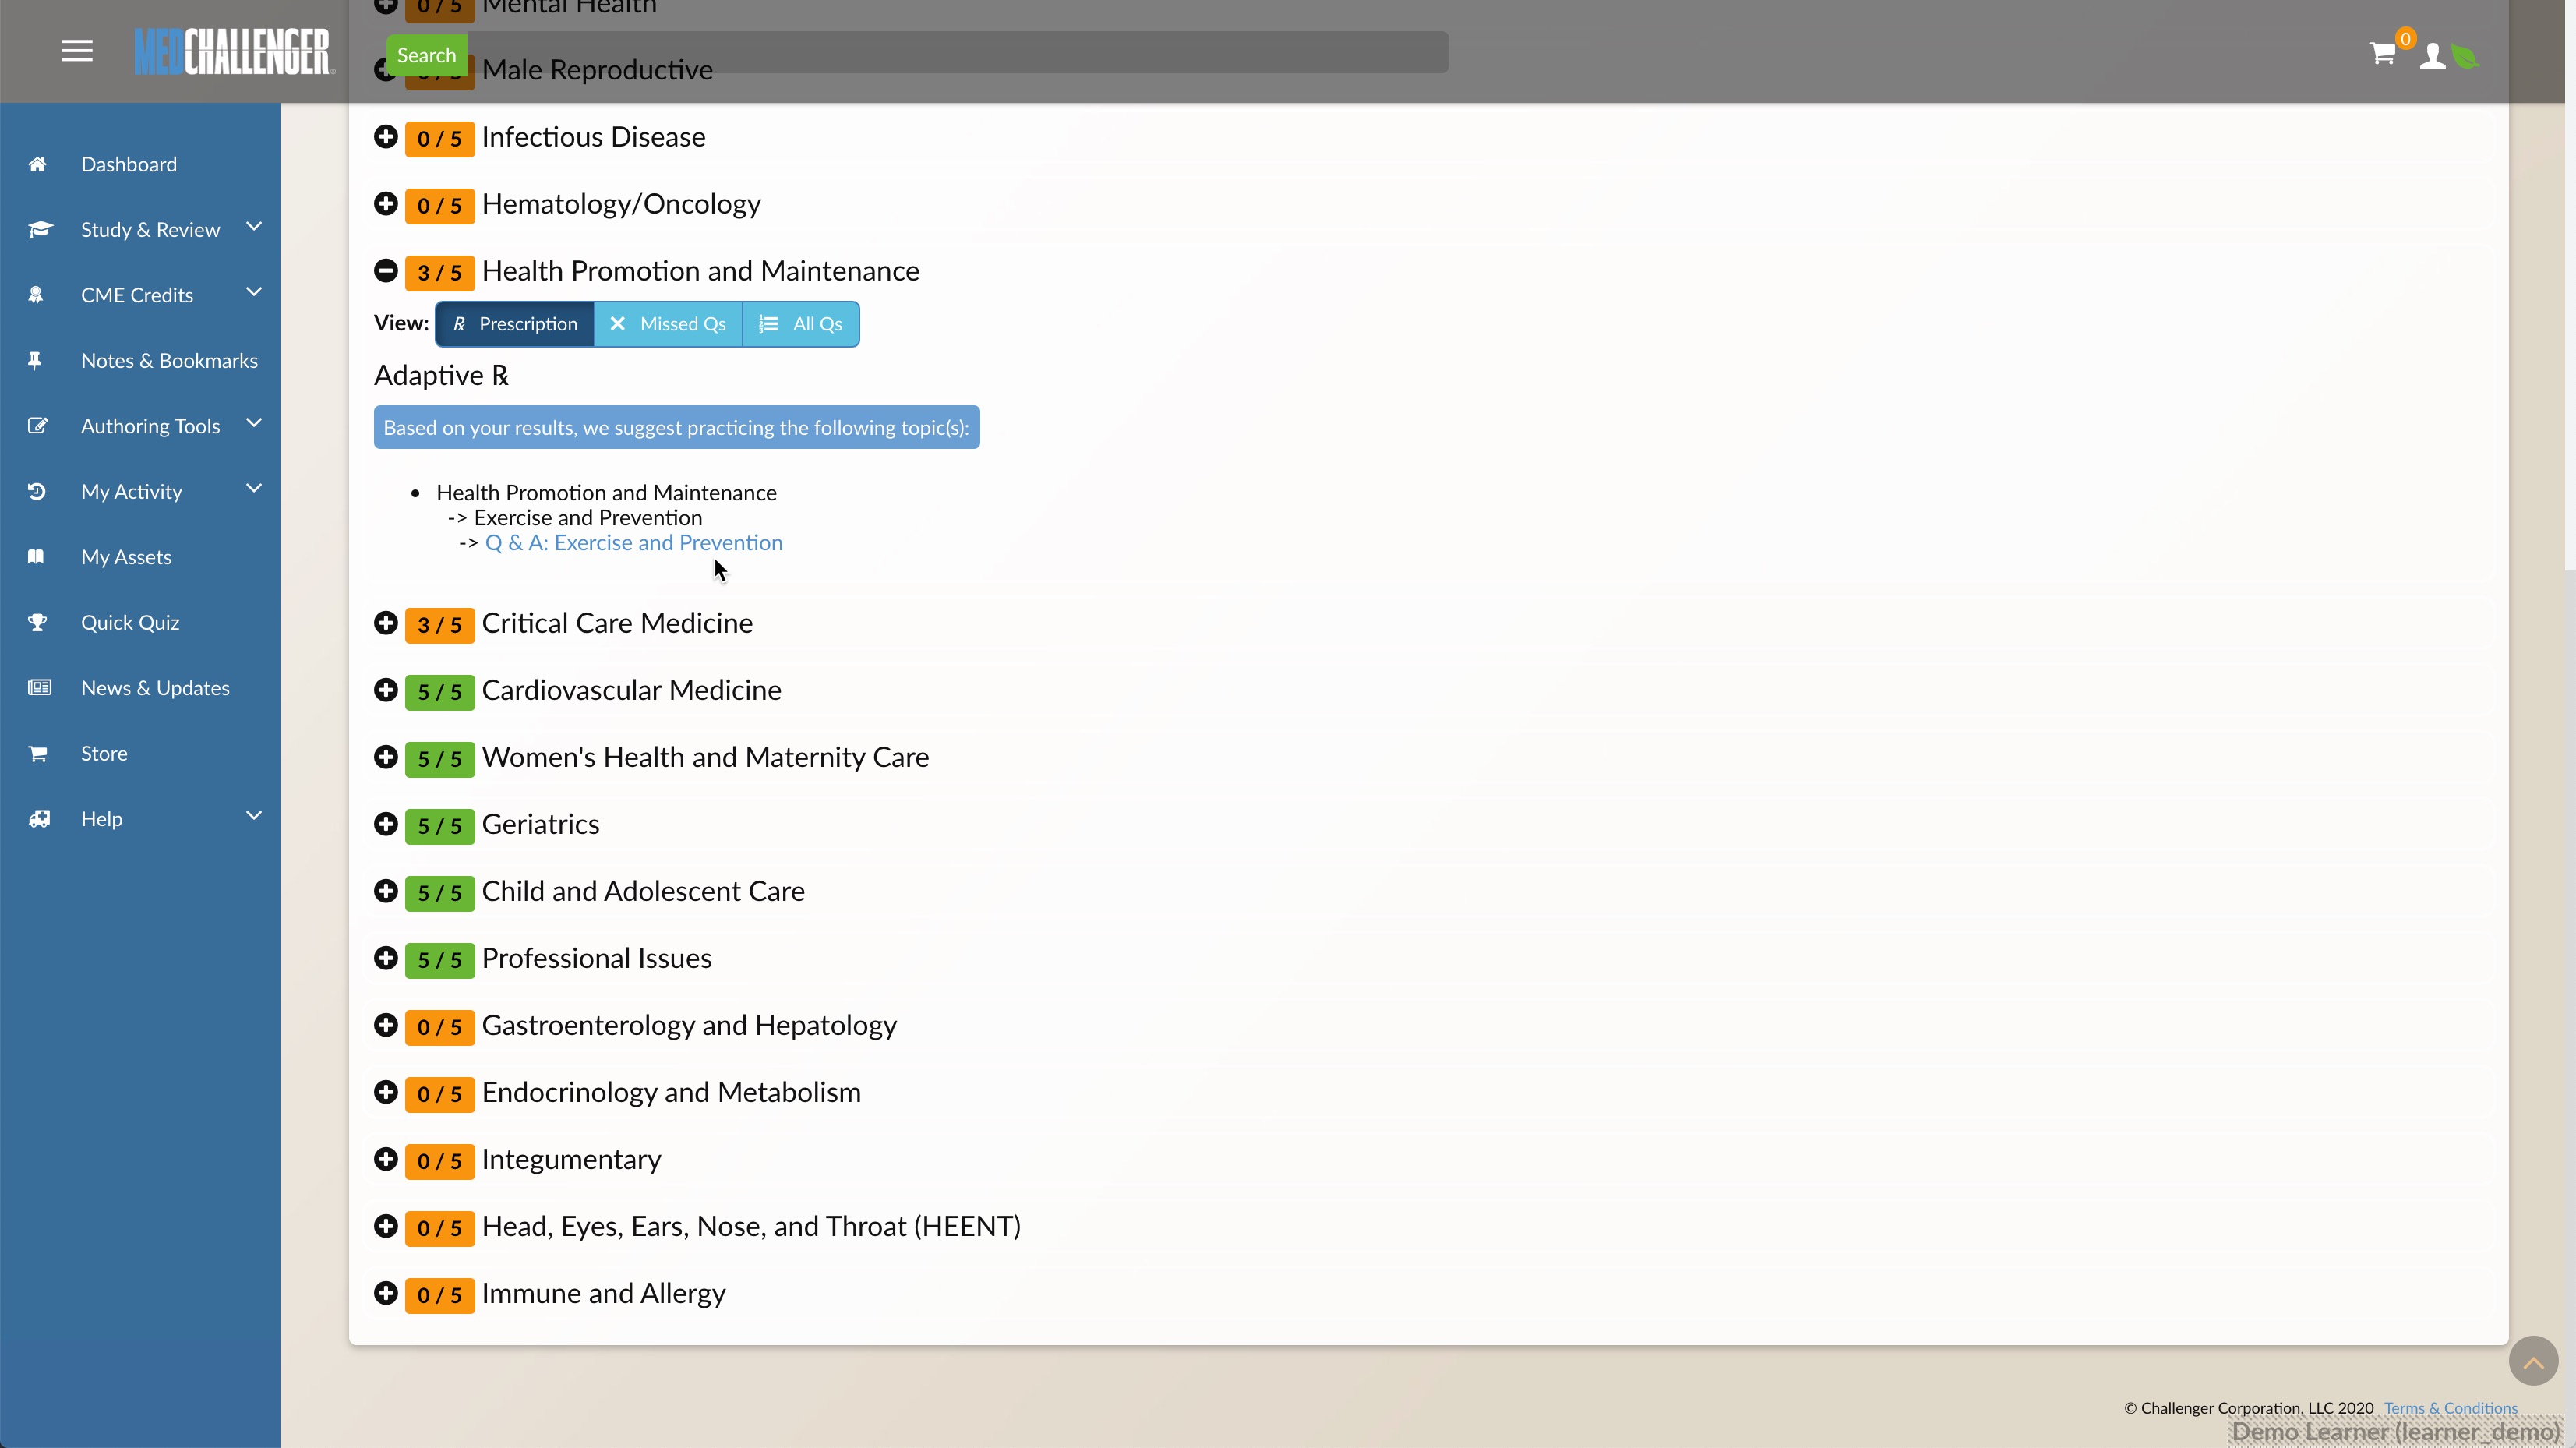Click the 5 / 5 Geriatrics score badge

[440, 826]
